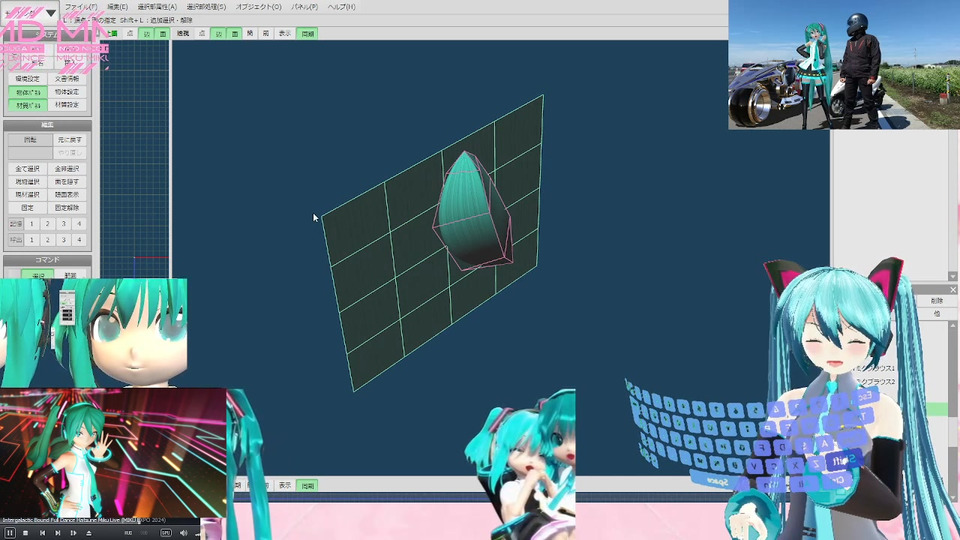Screen dimensions: 960x540
Task: Click やり直し redo button
Action: [x=69, y=152]
